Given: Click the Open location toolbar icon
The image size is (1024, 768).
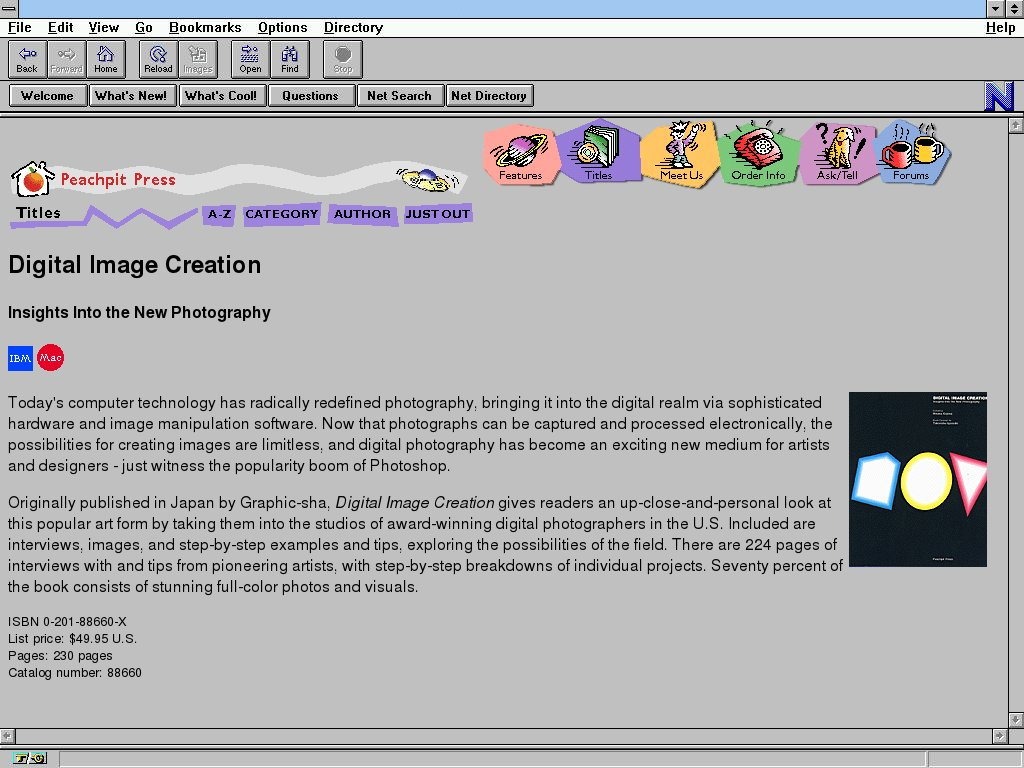Looking at the screenshot, I should click(250, 59).
